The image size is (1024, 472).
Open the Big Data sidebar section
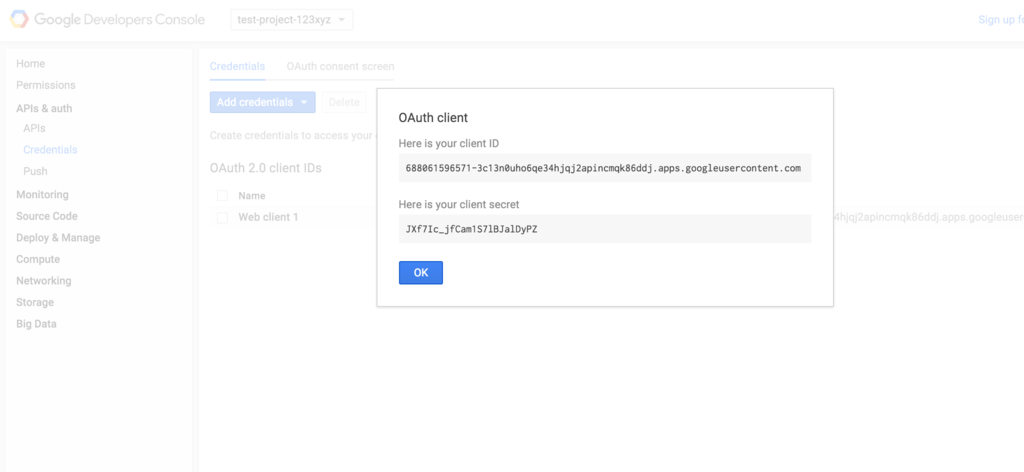coord(36,324)
